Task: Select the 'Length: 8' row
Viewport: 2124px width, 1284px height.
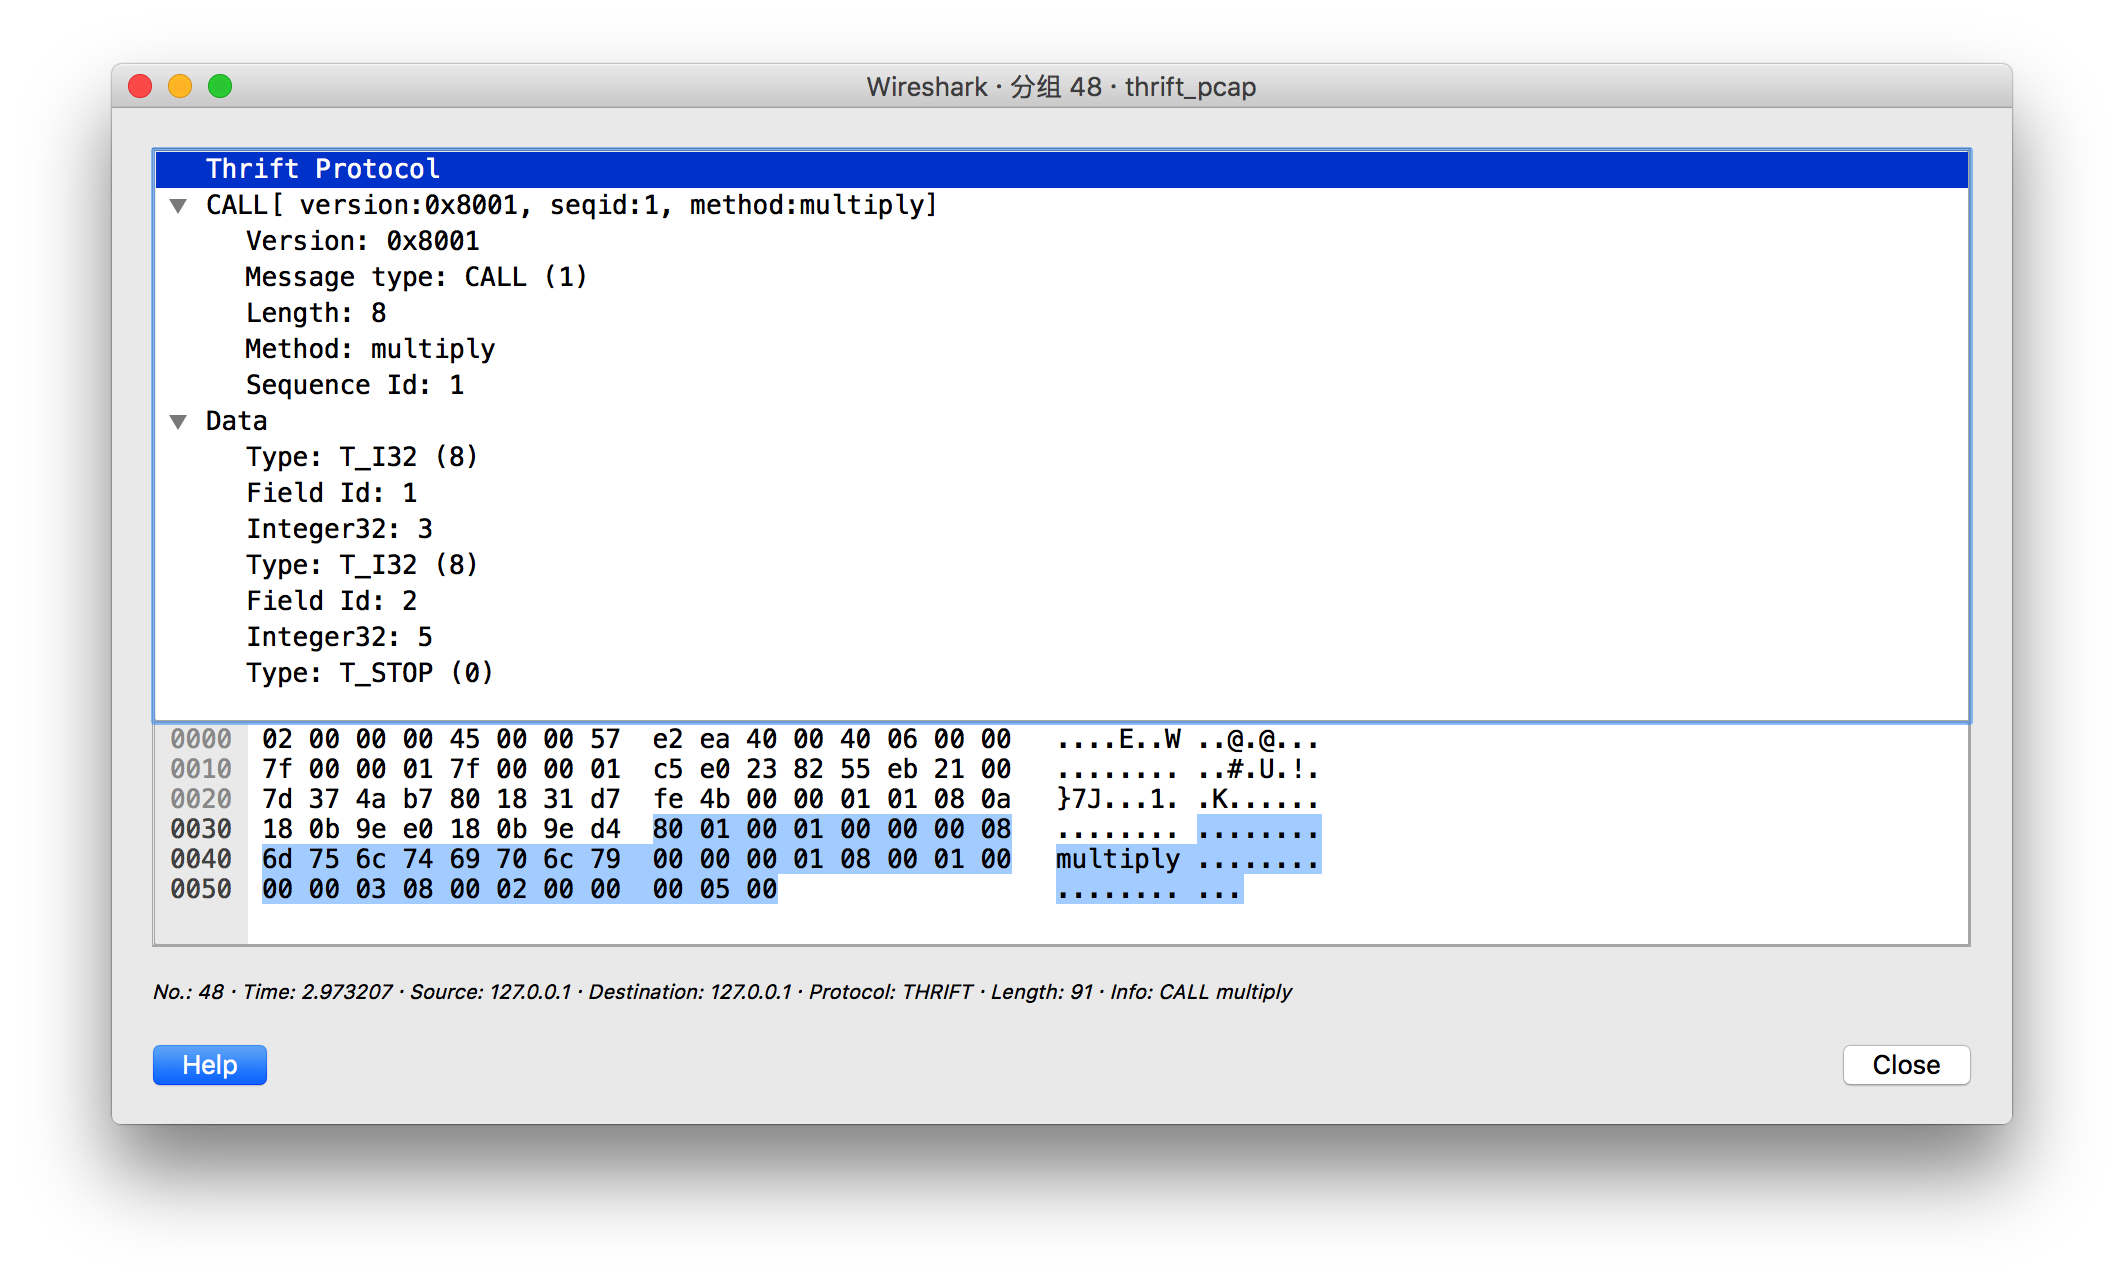Action: [1061, 313]
